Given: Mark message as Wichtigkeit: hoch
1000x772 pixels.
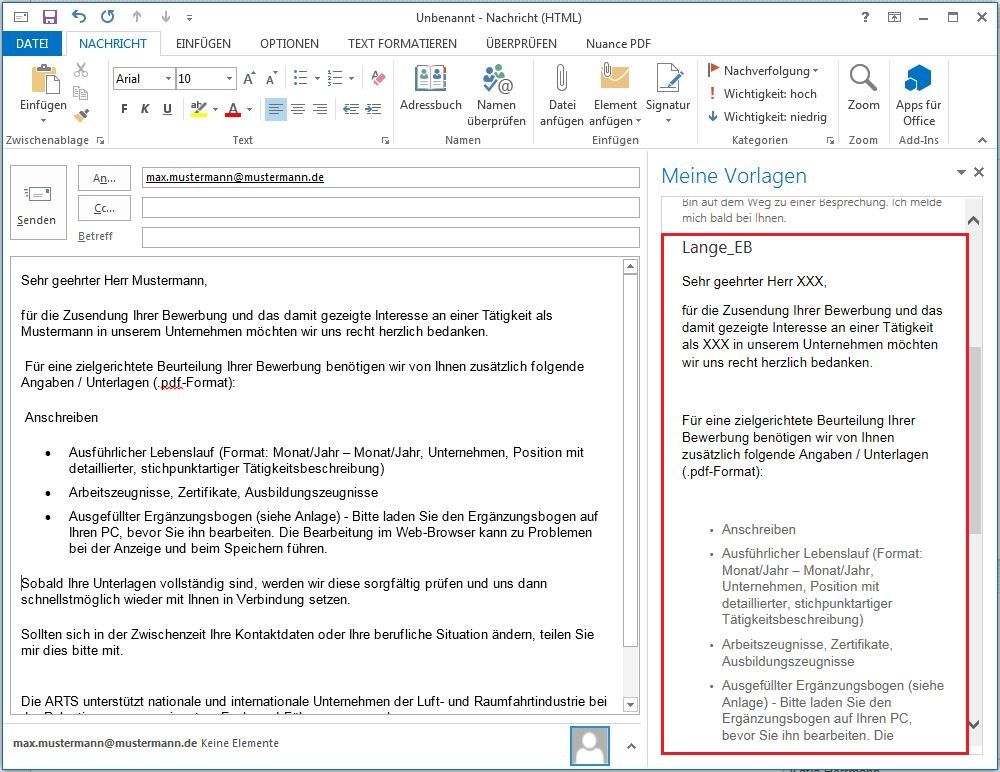Looking at the screenshot, I should pos(763,94).
